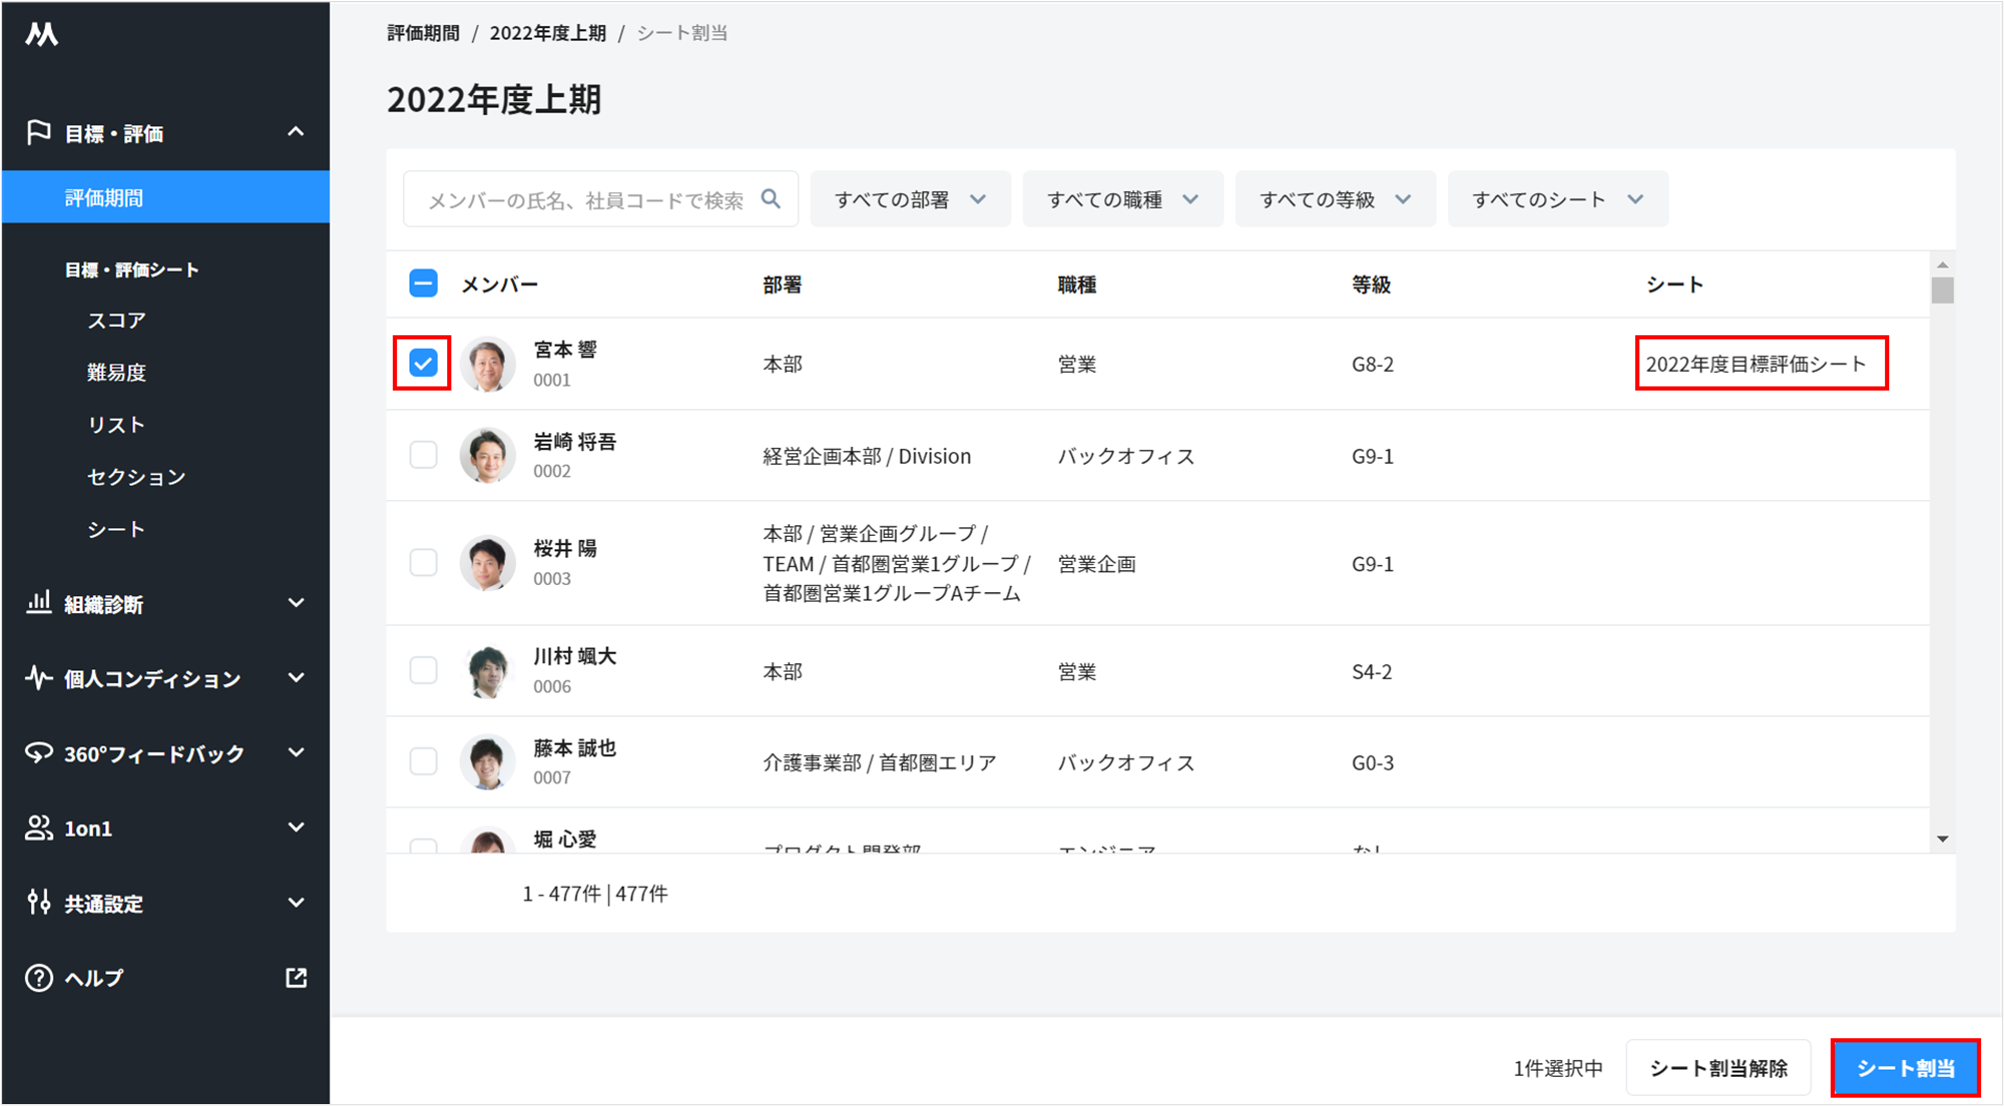Click the シート割当解除 button
Image resolution: width=2004 pixels, height=1106 pixels.
point(1717,1068)
